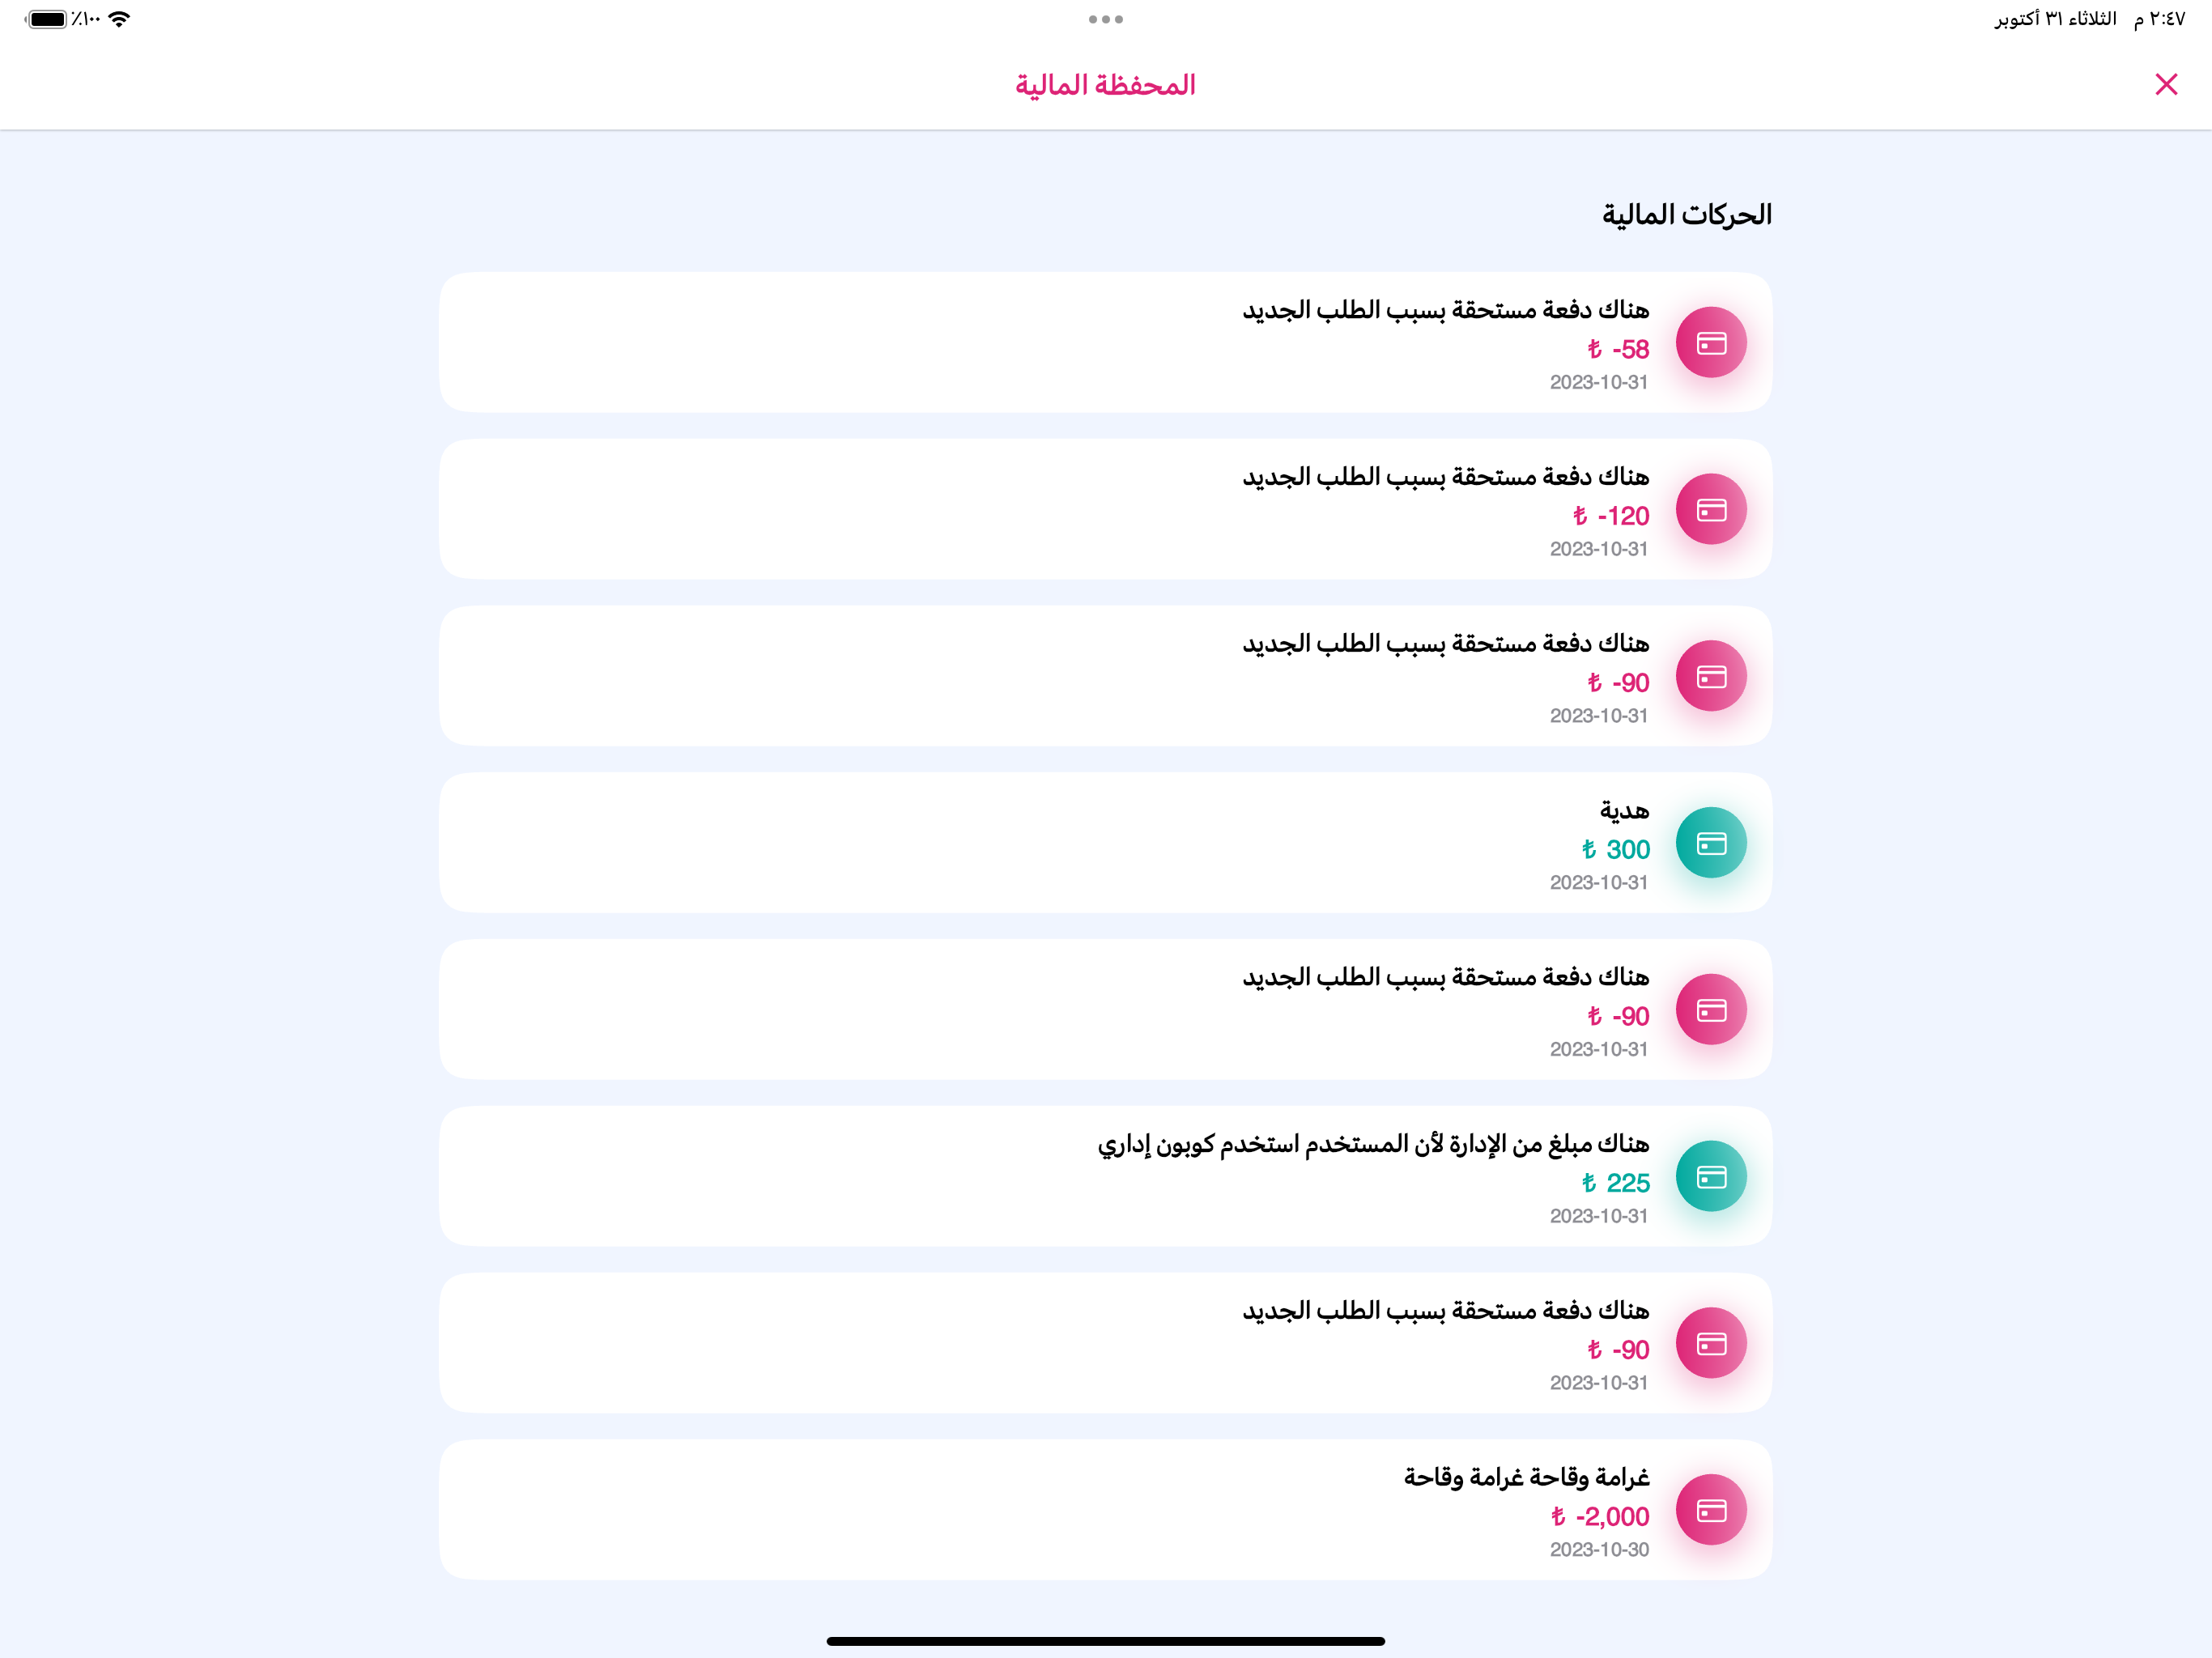
Task: Tap the pink card icon for -58 transaction
Action: point(1711,343)
